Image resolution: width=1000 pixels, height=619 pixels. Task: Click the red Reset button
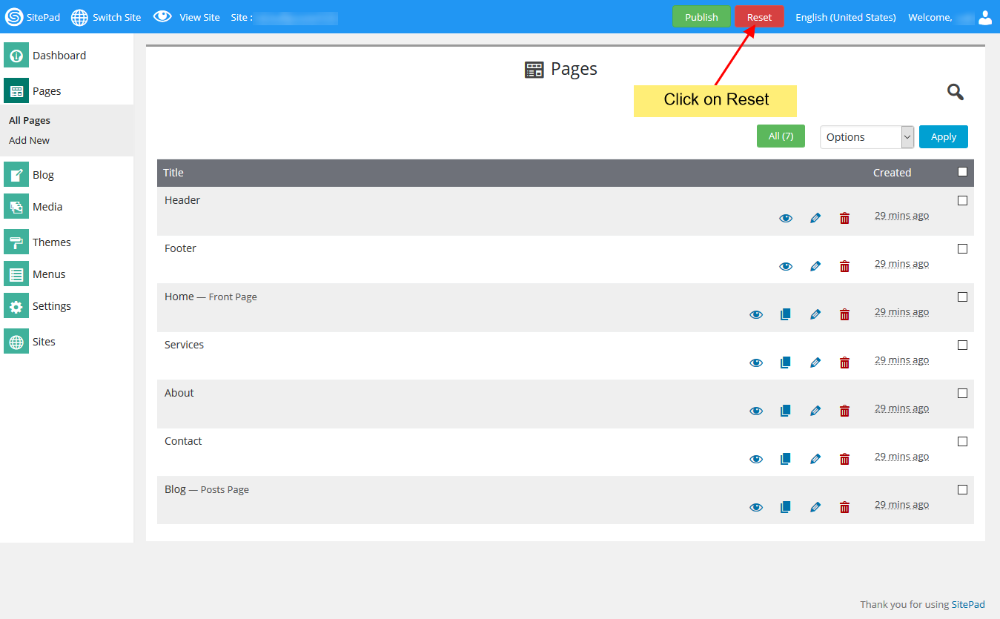click(x=759, y=17)
